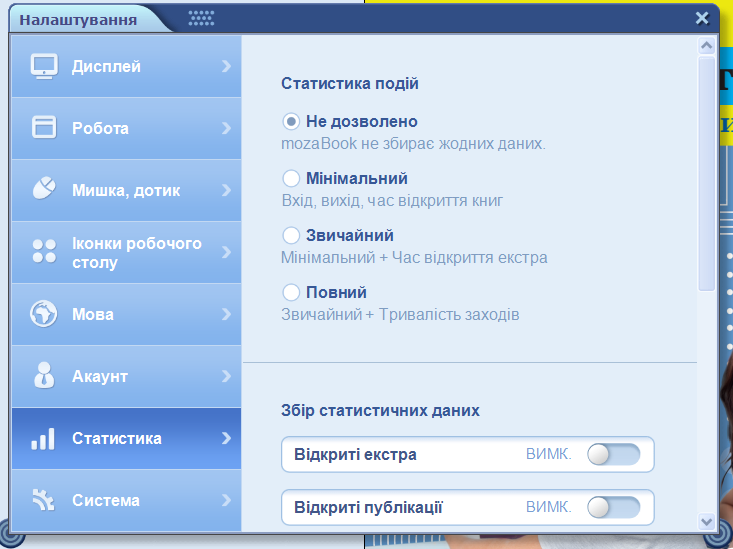733x549 pixels.
Task: Toggle the Відкриті екстра switch
Action: coord(613,455)
